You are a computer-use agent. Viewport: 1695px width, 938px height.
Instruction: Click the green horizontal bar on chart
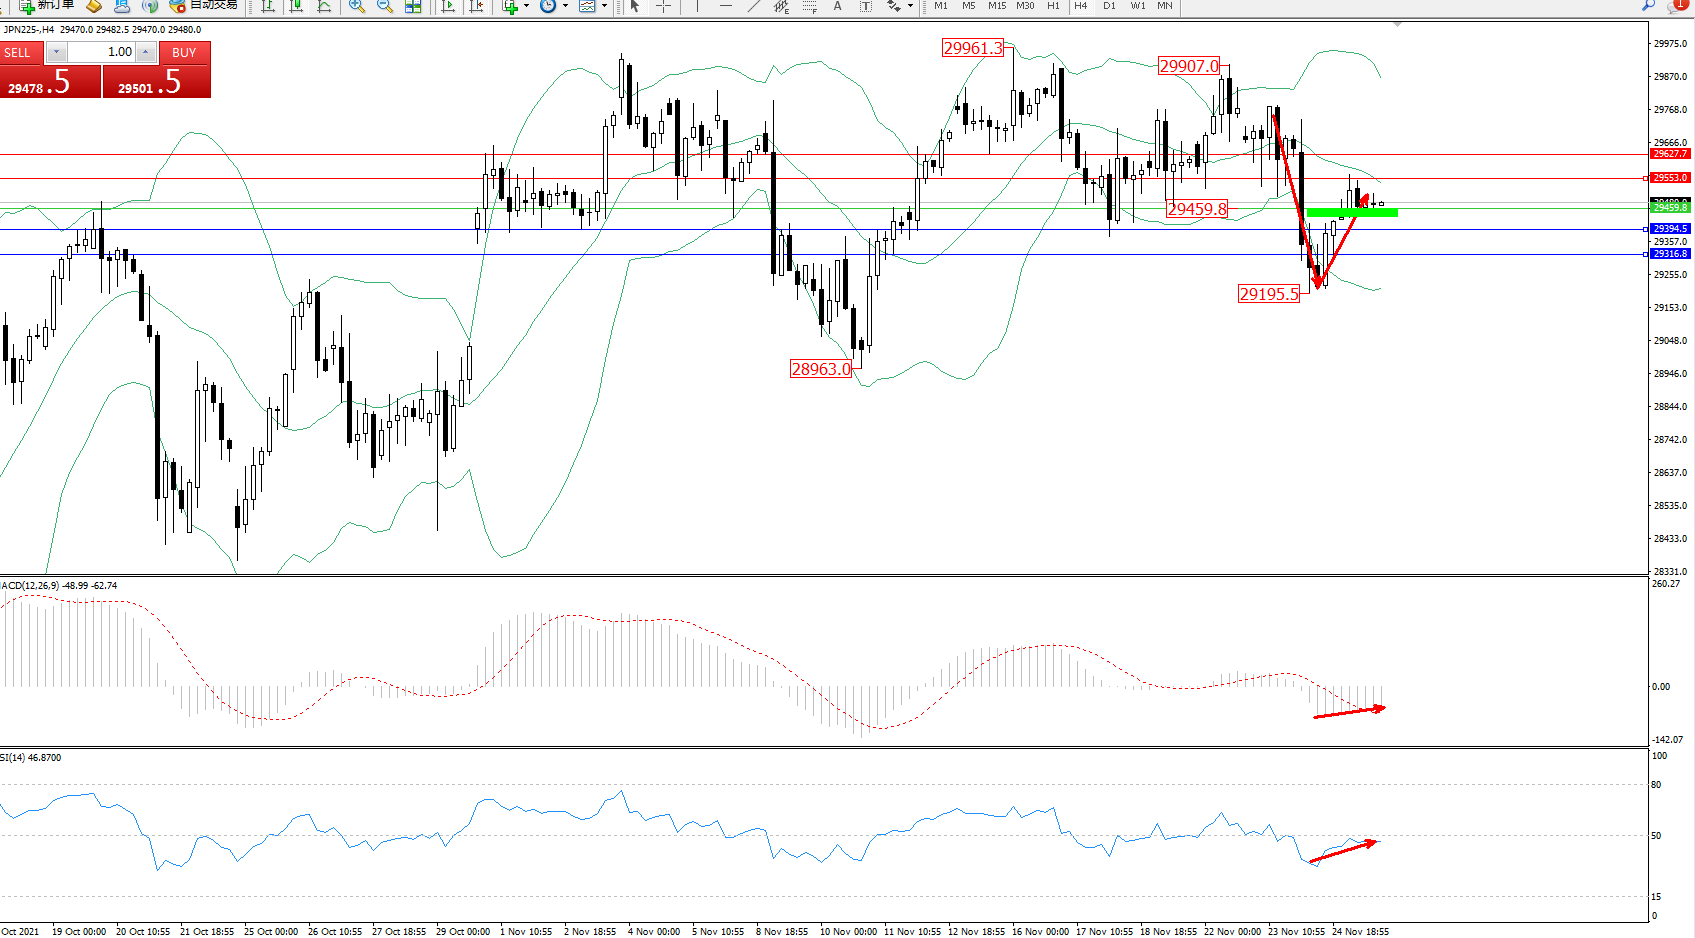1351,212
